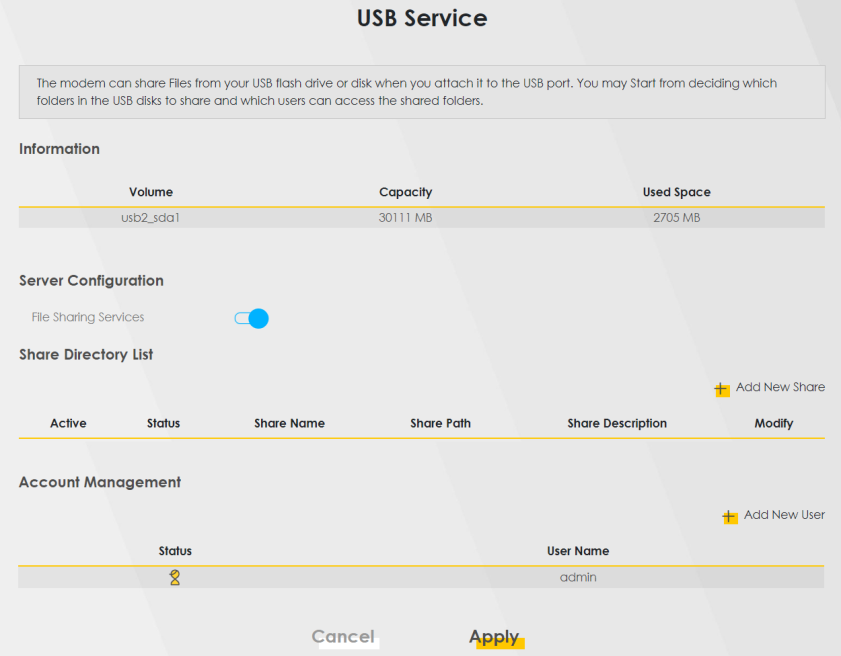Click the plus icon beside Add New User

[x=730, y=516]
